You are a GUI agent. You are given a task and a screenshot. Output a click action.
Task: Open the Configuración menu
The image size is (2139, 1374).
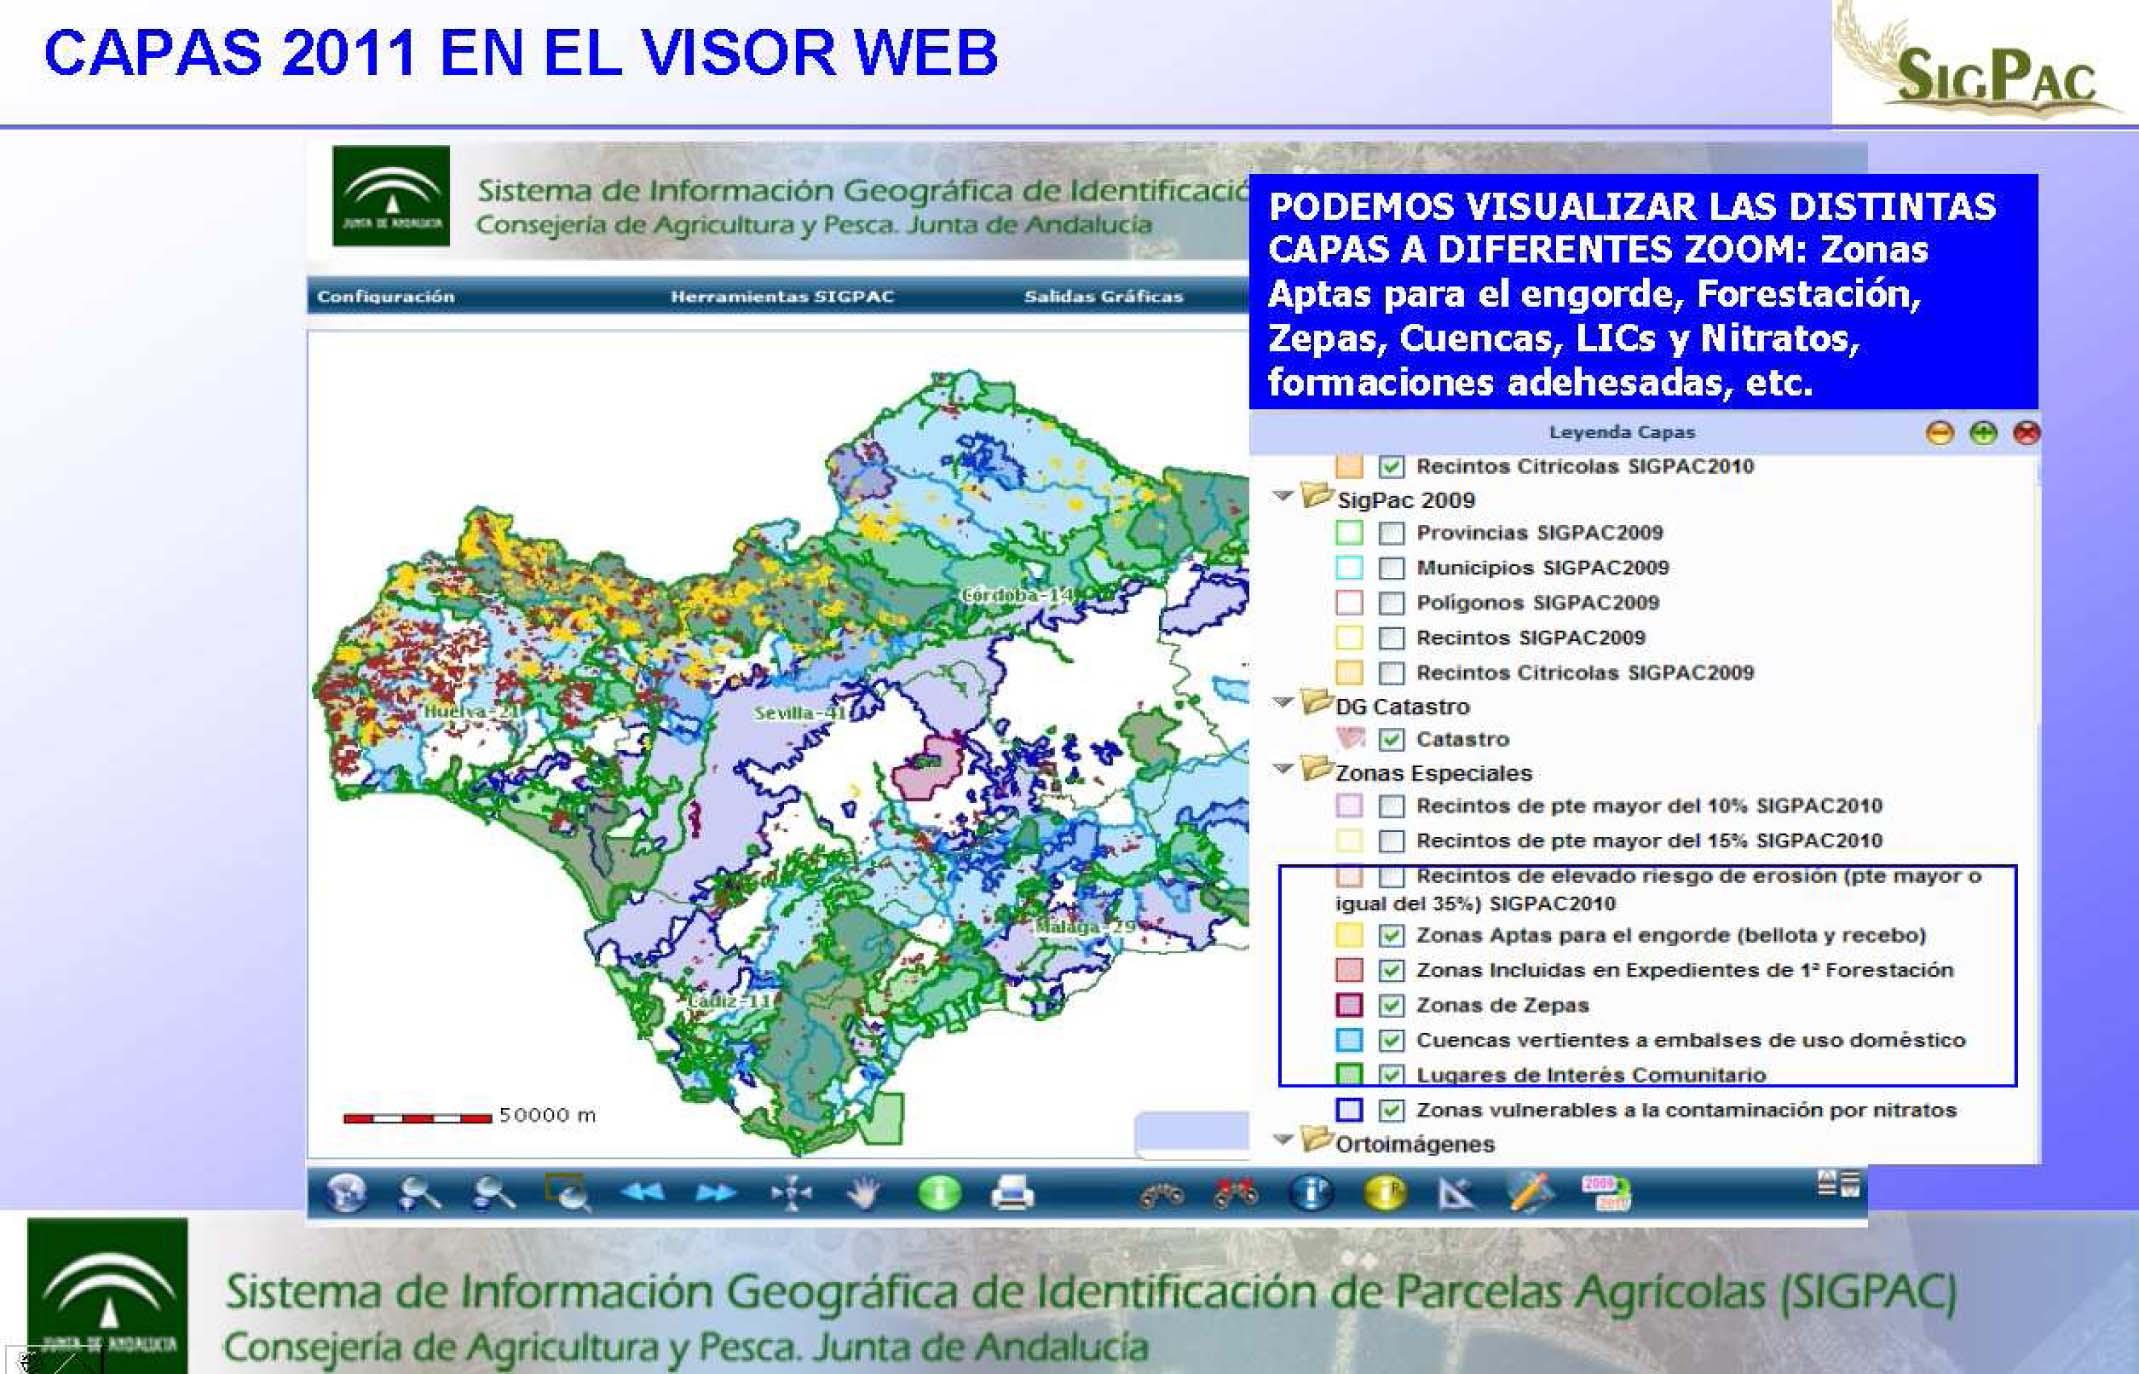coord(386,297)
